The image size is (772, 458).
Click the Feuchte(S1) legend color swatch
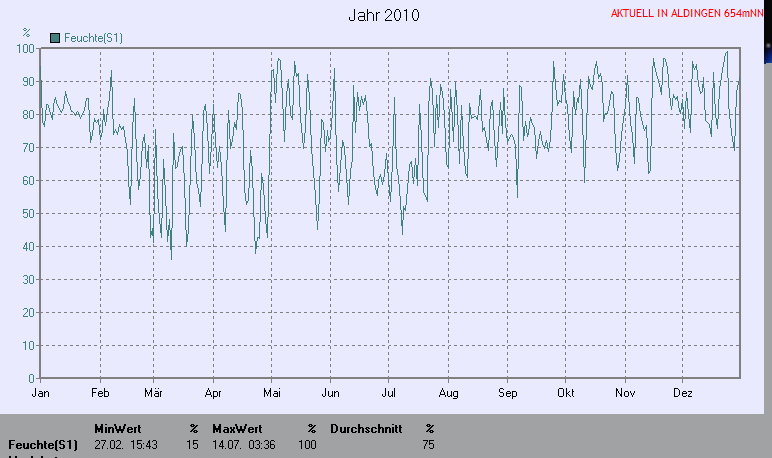click(55, 38)
